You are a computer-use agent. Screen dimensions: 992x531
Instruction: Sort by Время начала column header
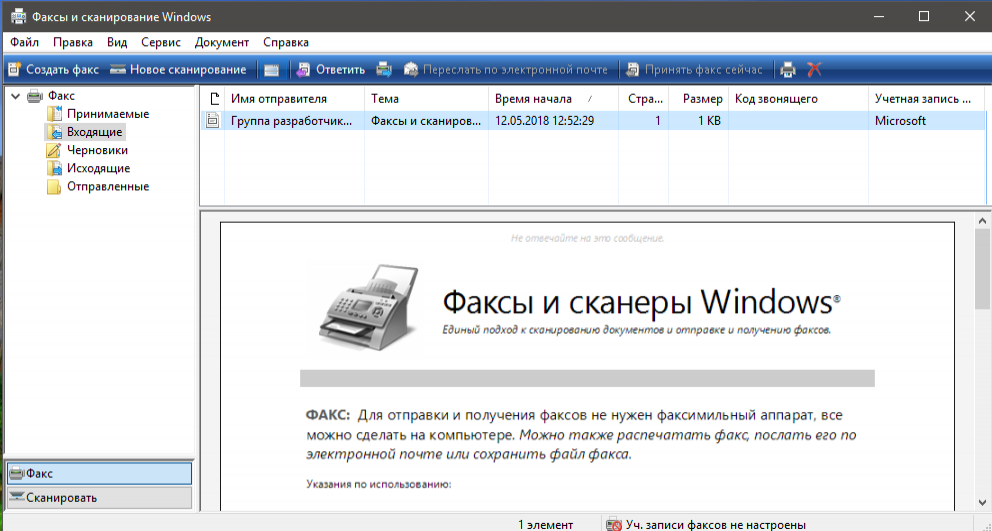tap(554, 99)
